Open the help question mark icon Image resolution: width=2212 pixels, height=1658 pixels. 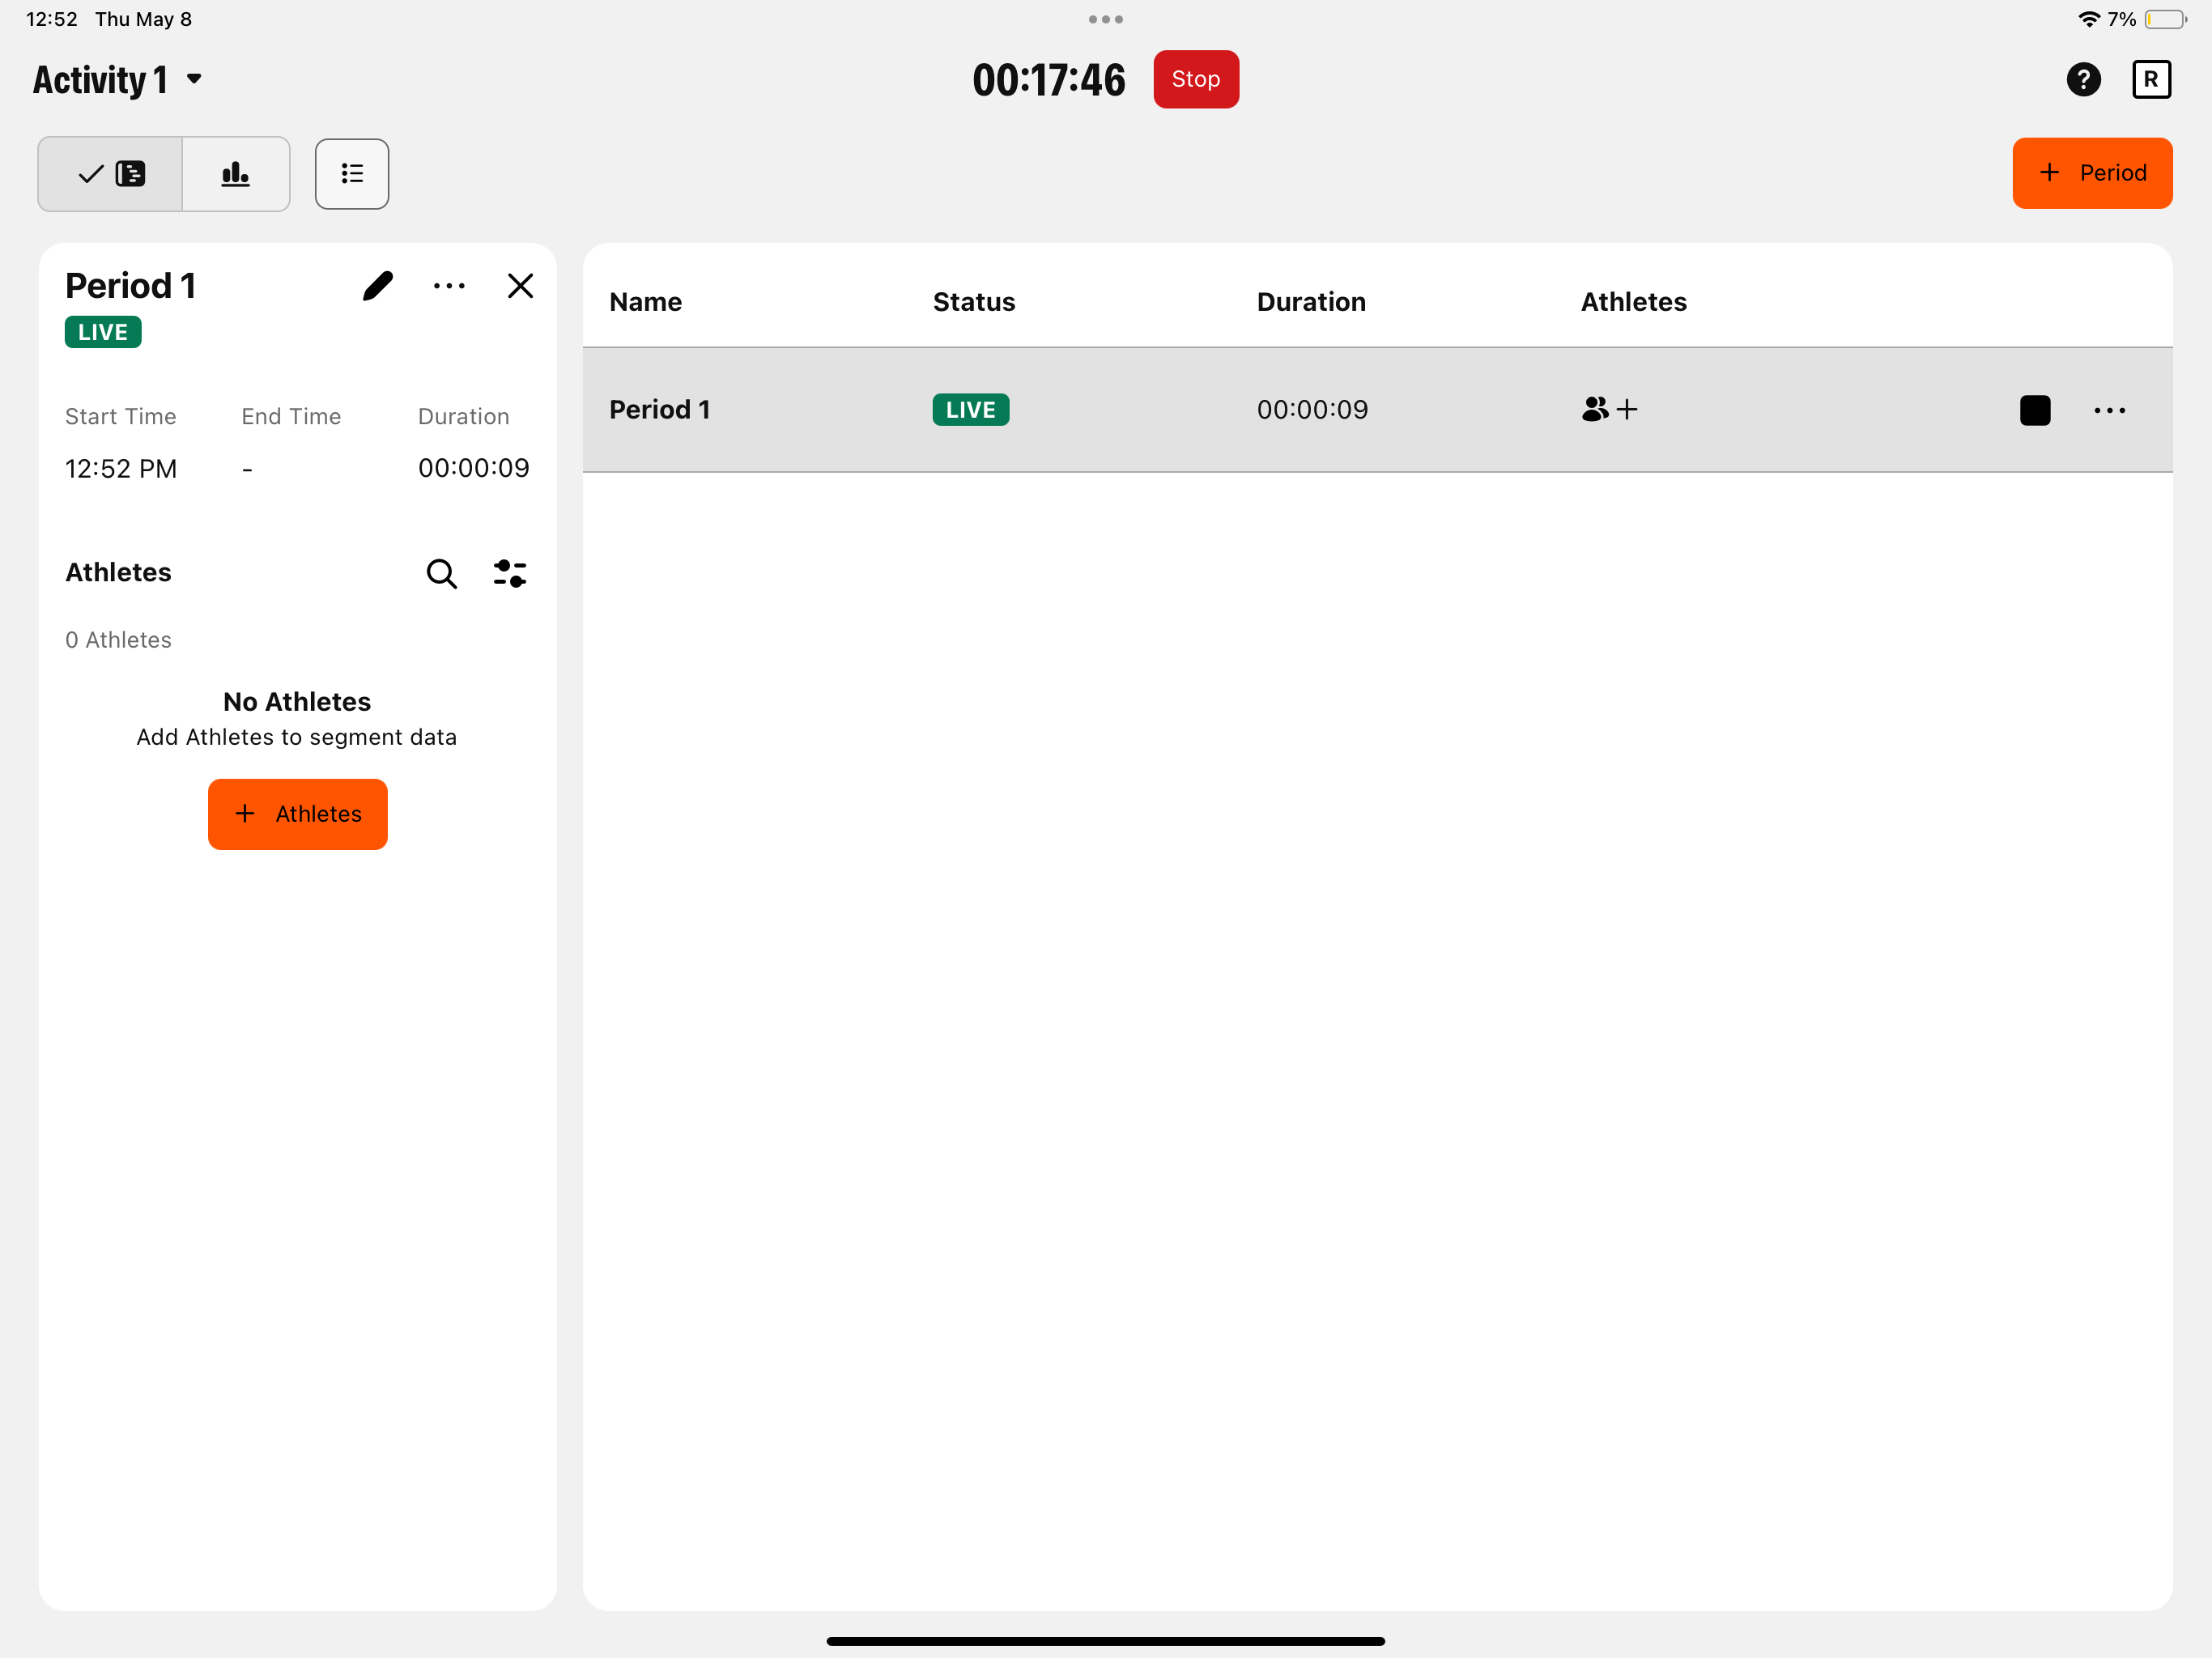pyautogui.click(x=2083, y=79)
